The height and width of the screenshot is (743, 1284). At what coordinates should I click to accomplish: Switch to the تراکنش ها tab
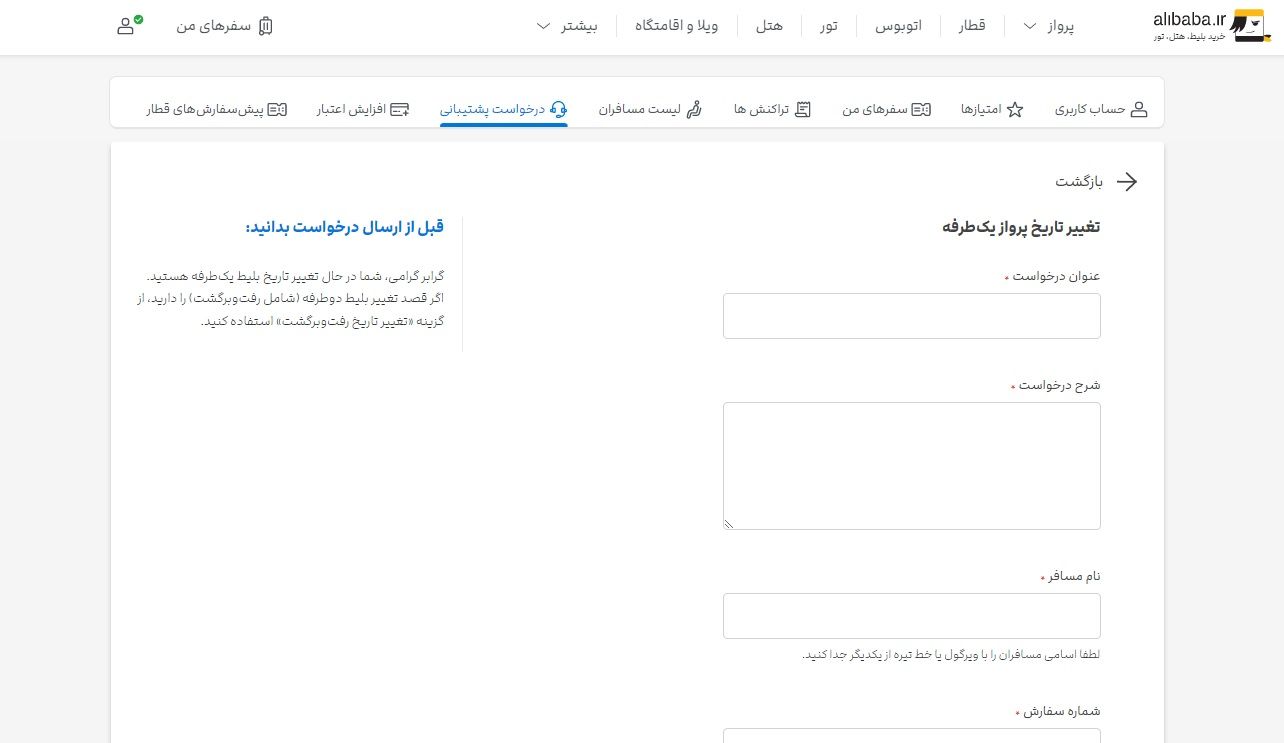(x=773, y=110)
